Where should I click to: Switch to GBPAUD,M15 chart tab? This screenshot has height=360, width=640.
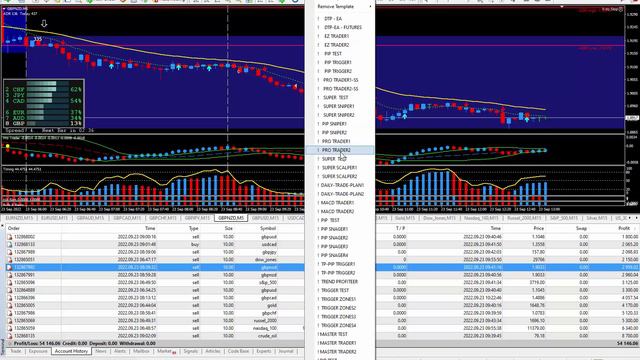90,218
